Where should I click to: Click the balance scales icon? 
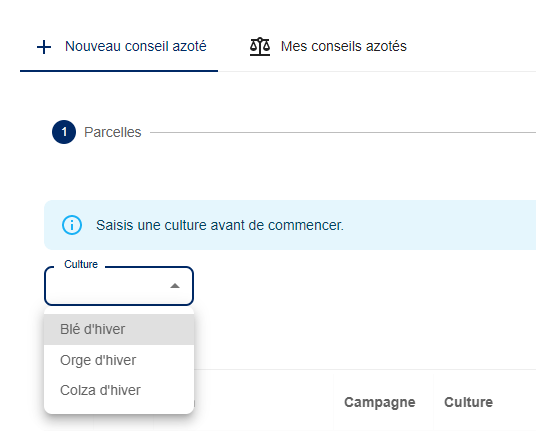[x=260, y=46]
